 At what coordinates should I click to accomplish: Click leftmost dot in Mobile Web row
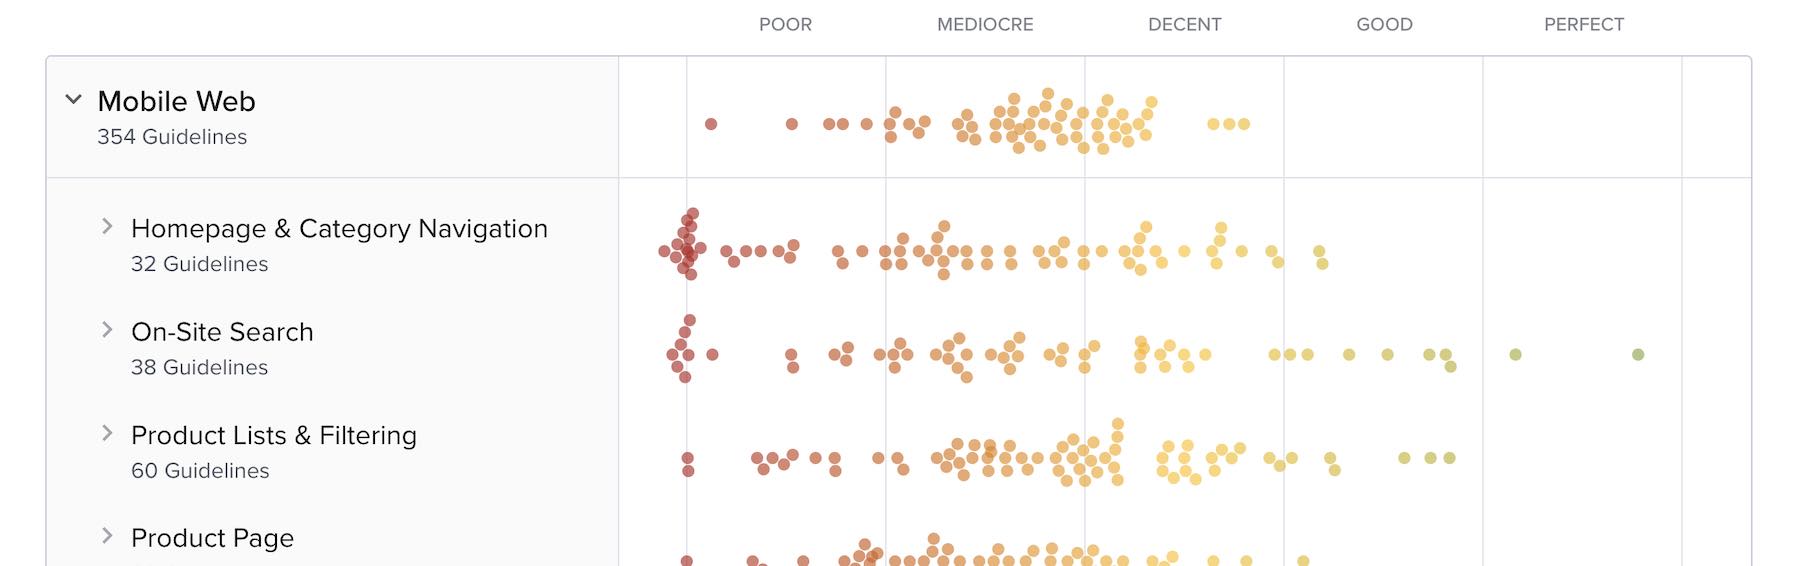tap(711, 124)
